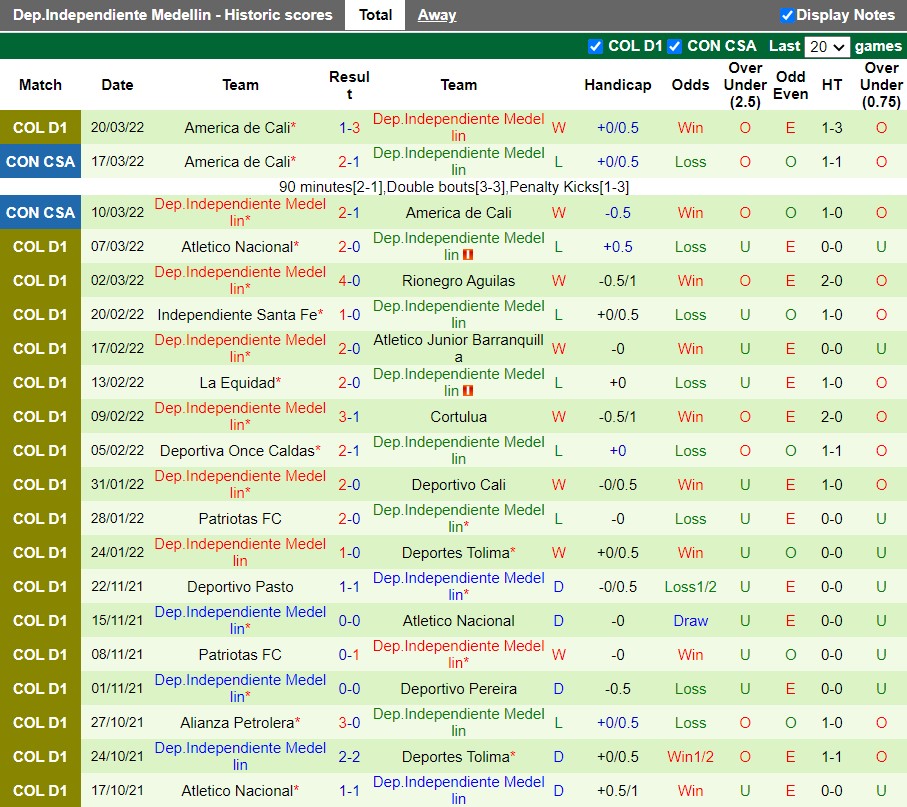This screenshot has width=907, height=807.
Task: Uncheck the Display Notes checkbox
Action: pyautogui.click(x=787, y=15)
